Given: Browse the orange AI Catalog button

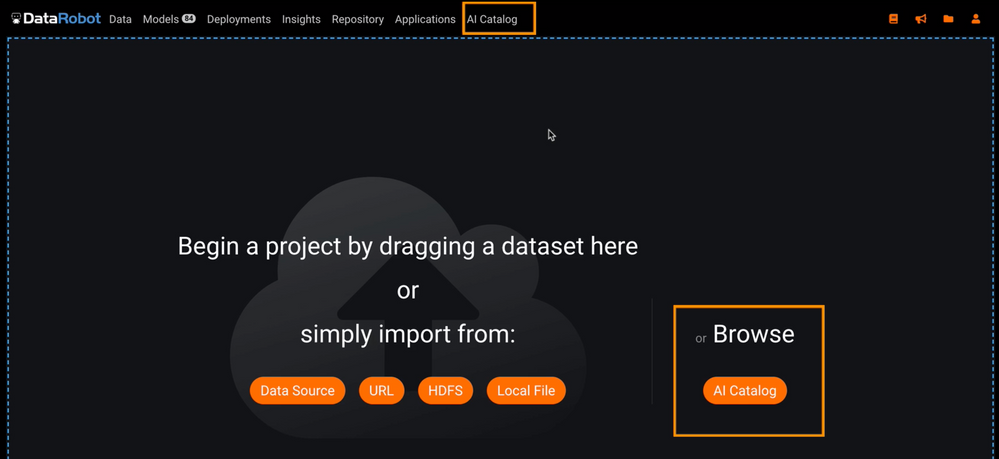Looking at the screenshot, I should pos(745,391).
